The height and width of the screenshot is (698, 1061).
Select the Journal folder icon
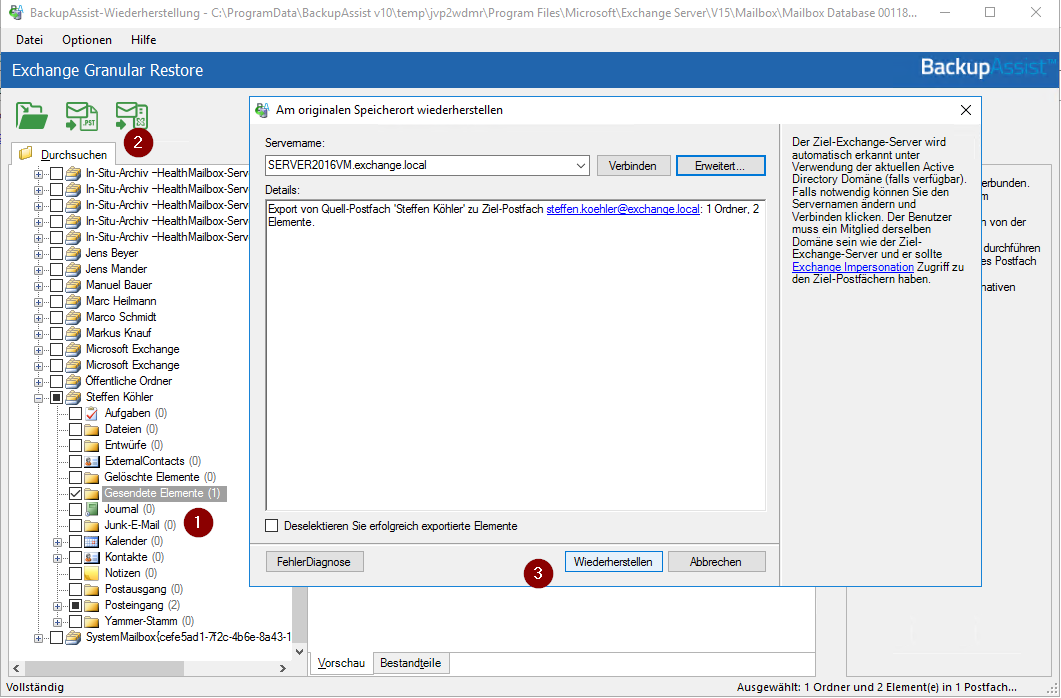[x=92, y=509]
